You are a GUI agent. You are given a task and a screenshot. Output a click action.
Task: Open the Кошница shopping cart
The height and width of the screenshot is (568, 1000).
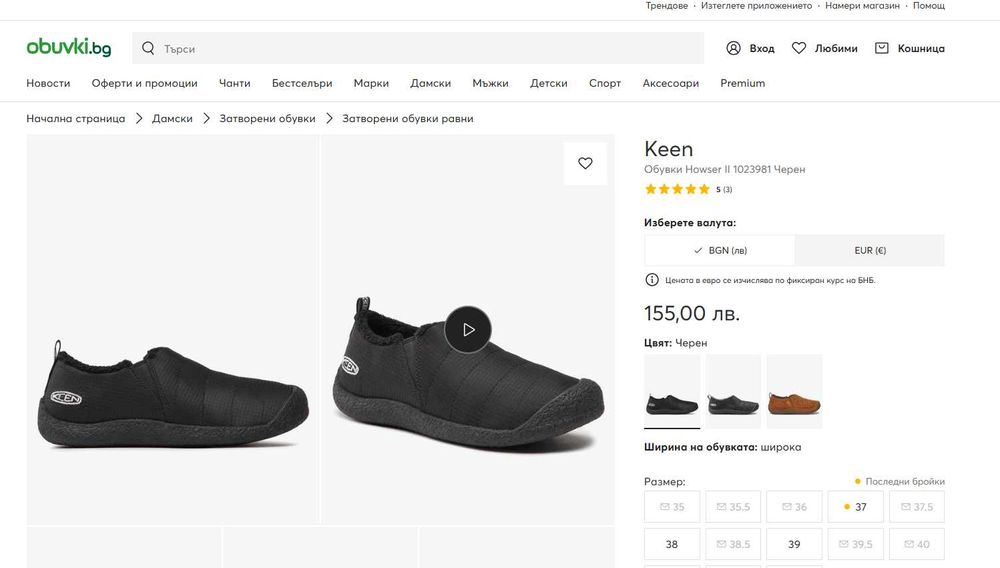[909, 48]
